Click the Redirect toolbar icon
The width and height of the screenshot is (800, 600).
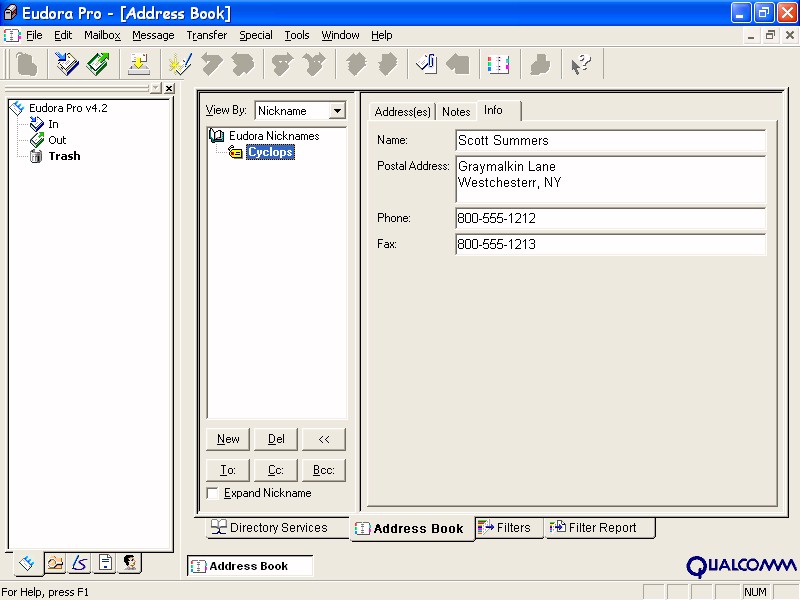click(314, 64)
